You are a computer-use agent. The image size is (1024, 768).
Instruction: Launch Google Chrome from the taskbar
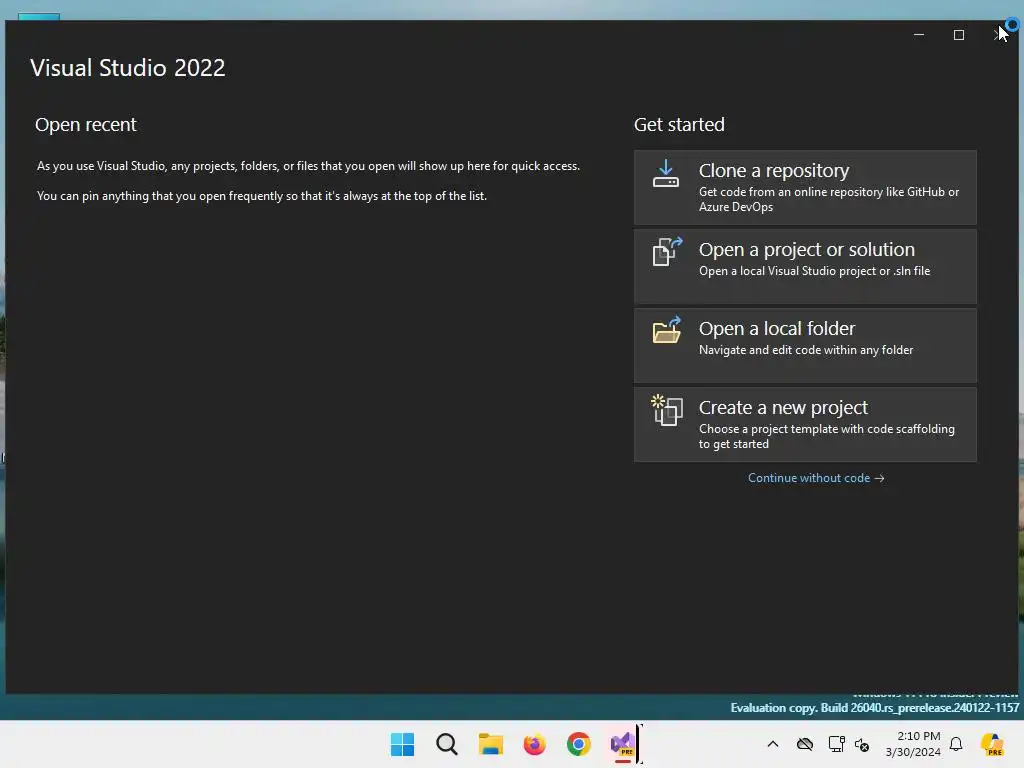pos(579,744)
